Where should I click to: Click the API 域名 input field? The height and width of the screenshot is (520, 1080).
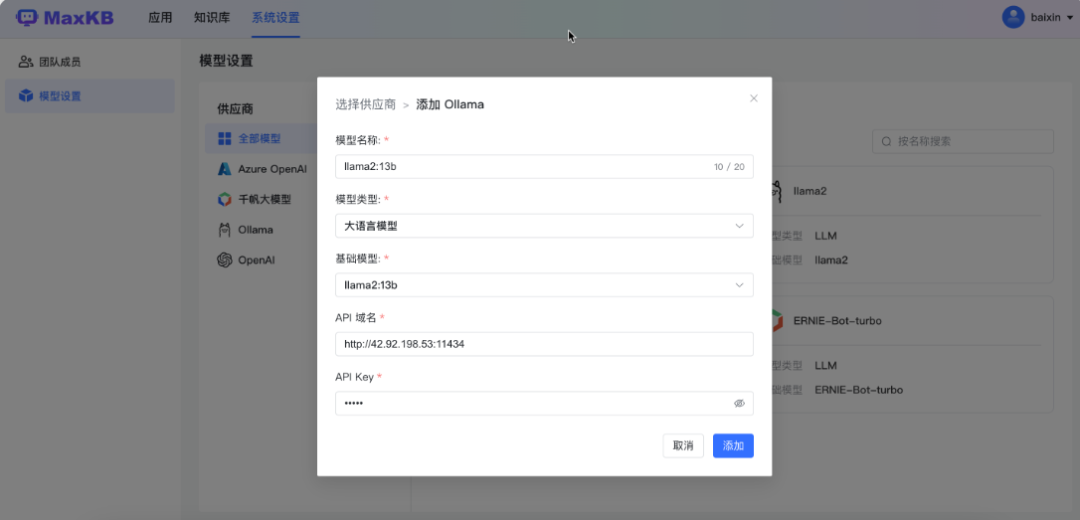(x=544, y=344)
